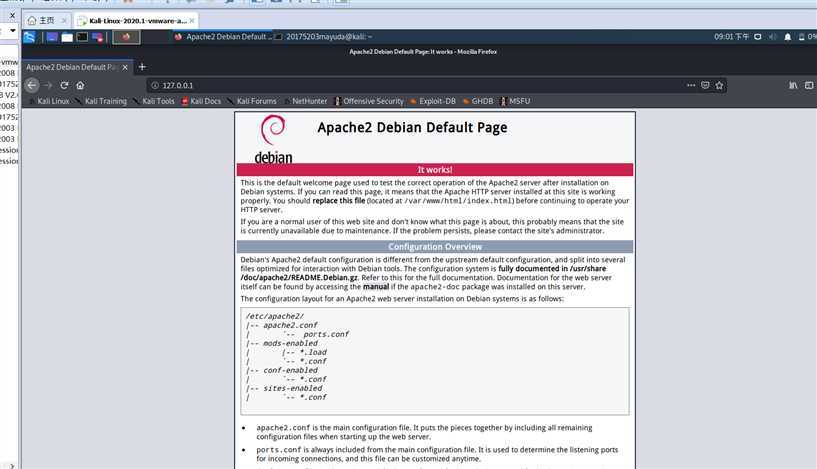This screenshot has height=469, width=817.
Task: Click the address bar showing 127.0.0.1
Action: 400,85
